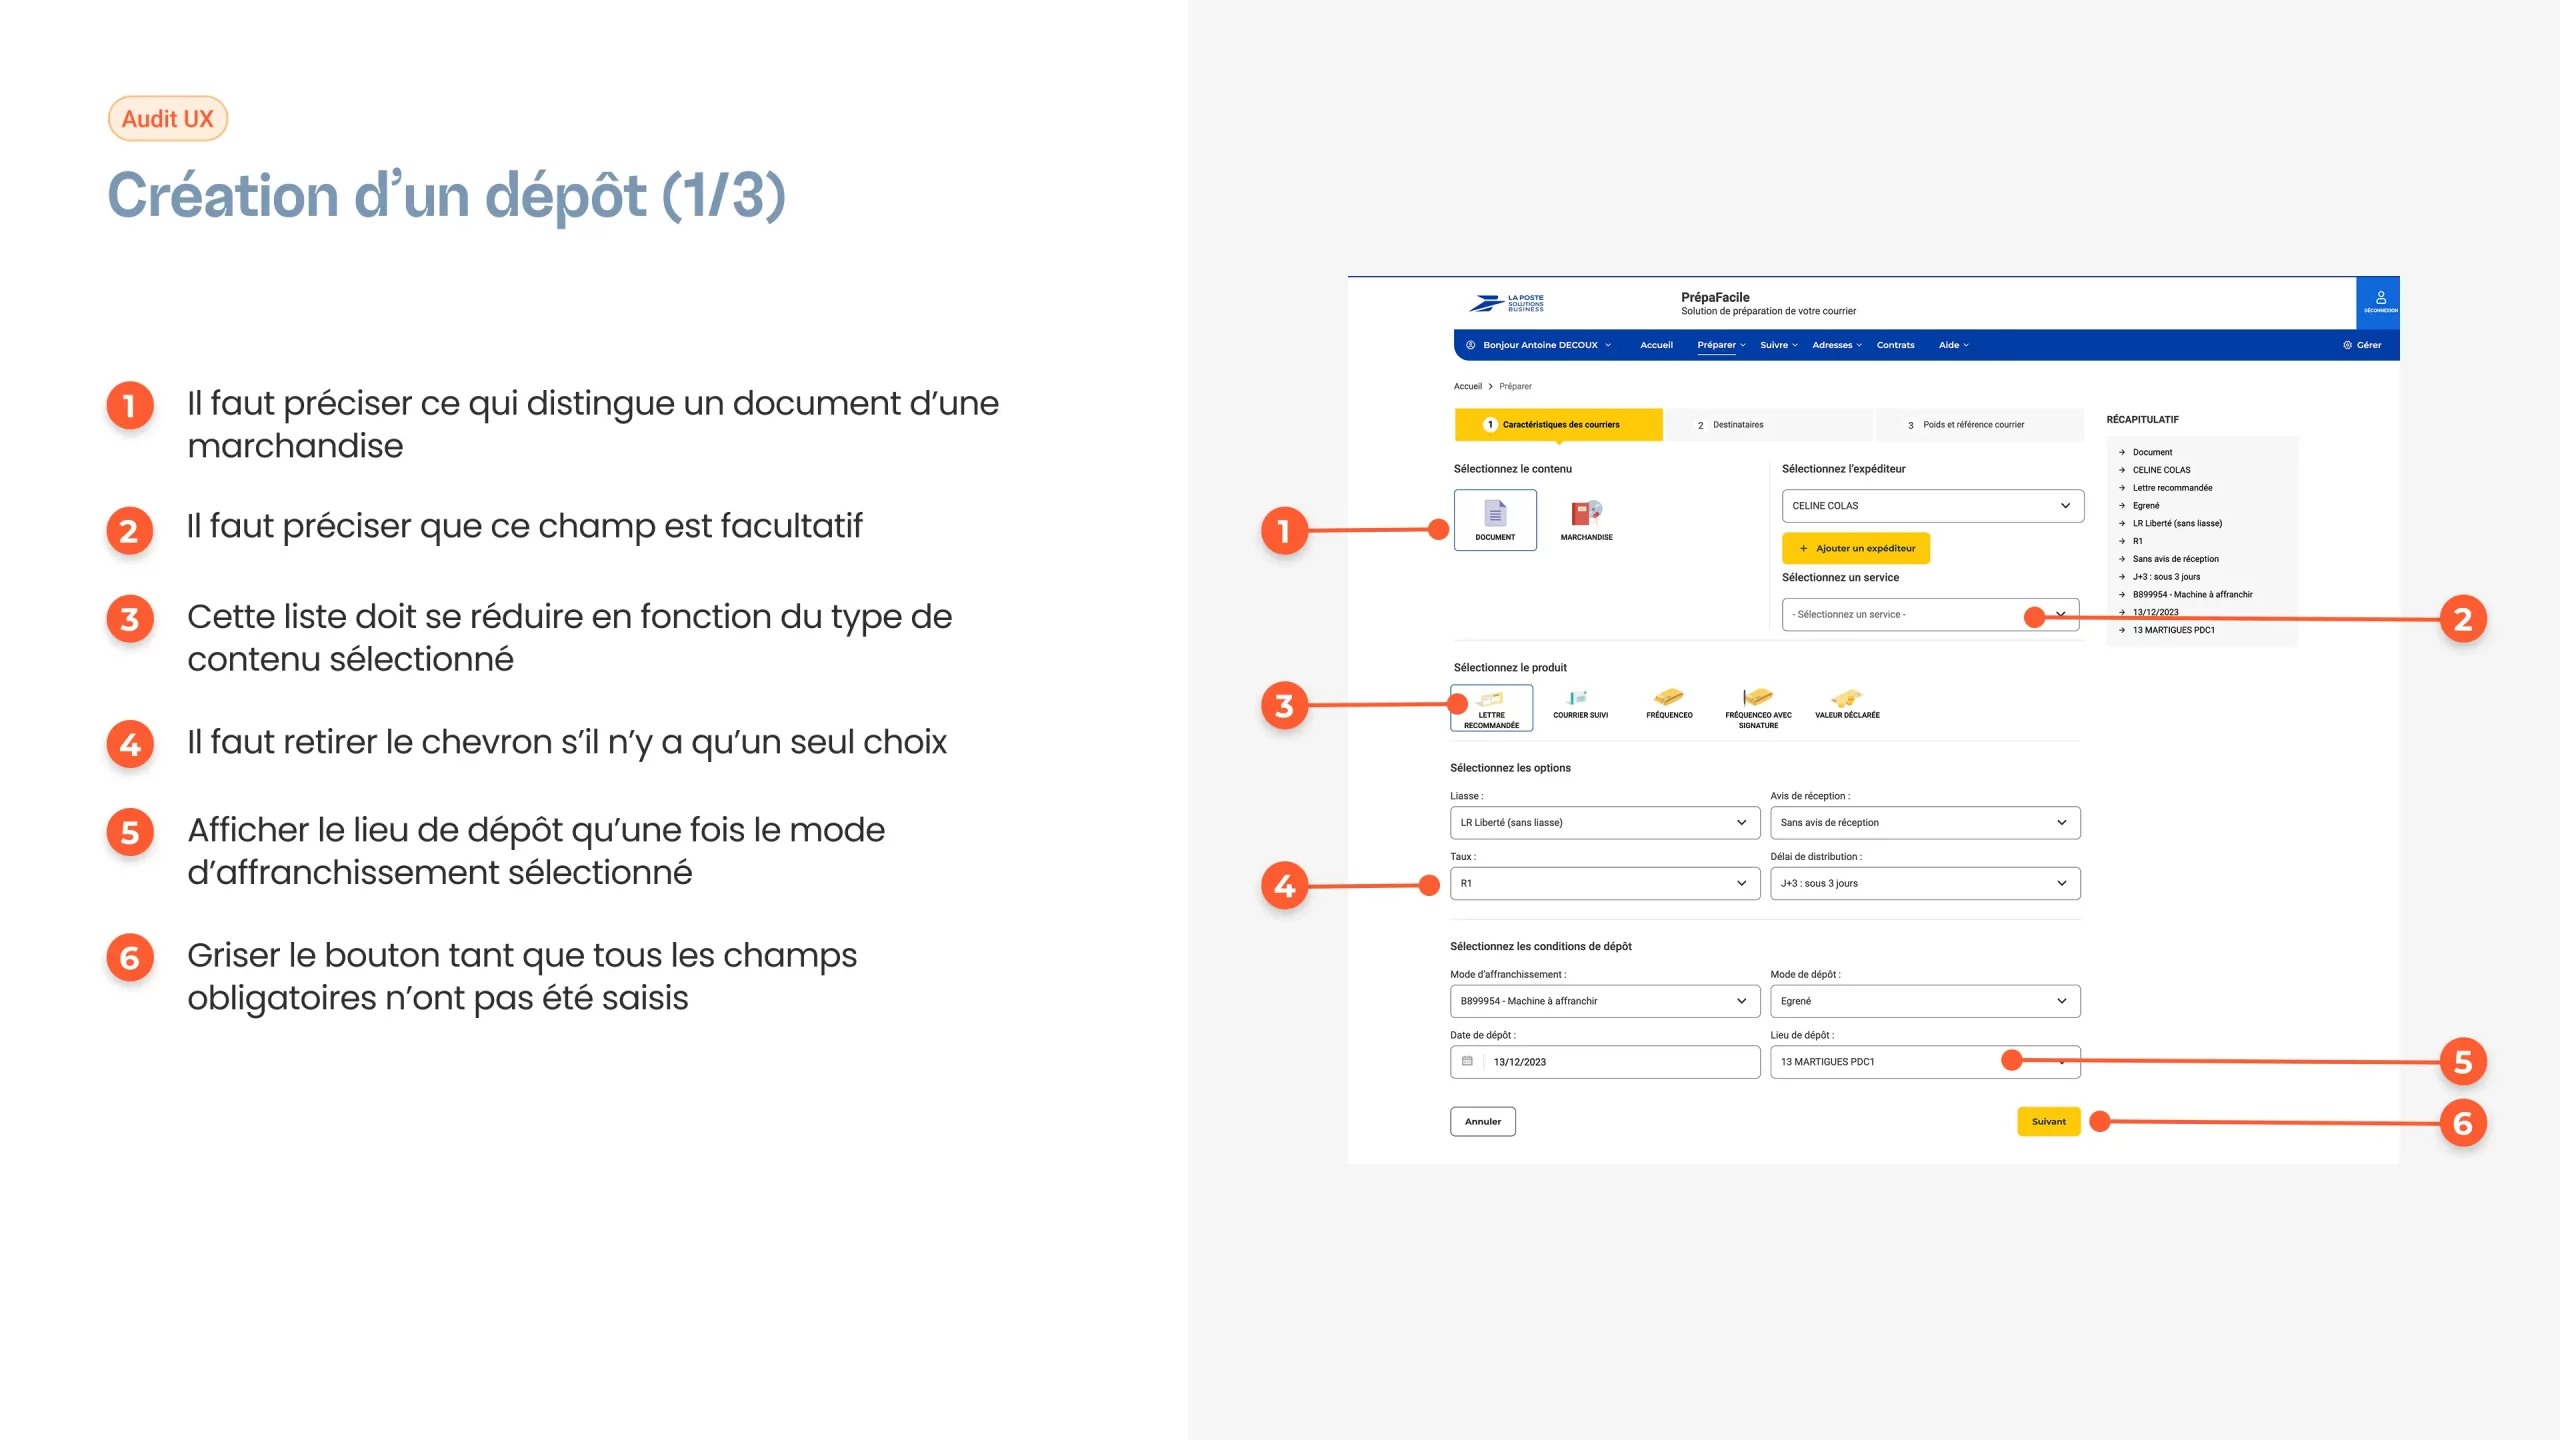Select the Document content type icon

pyautogui.click(x=1495, y=515)
